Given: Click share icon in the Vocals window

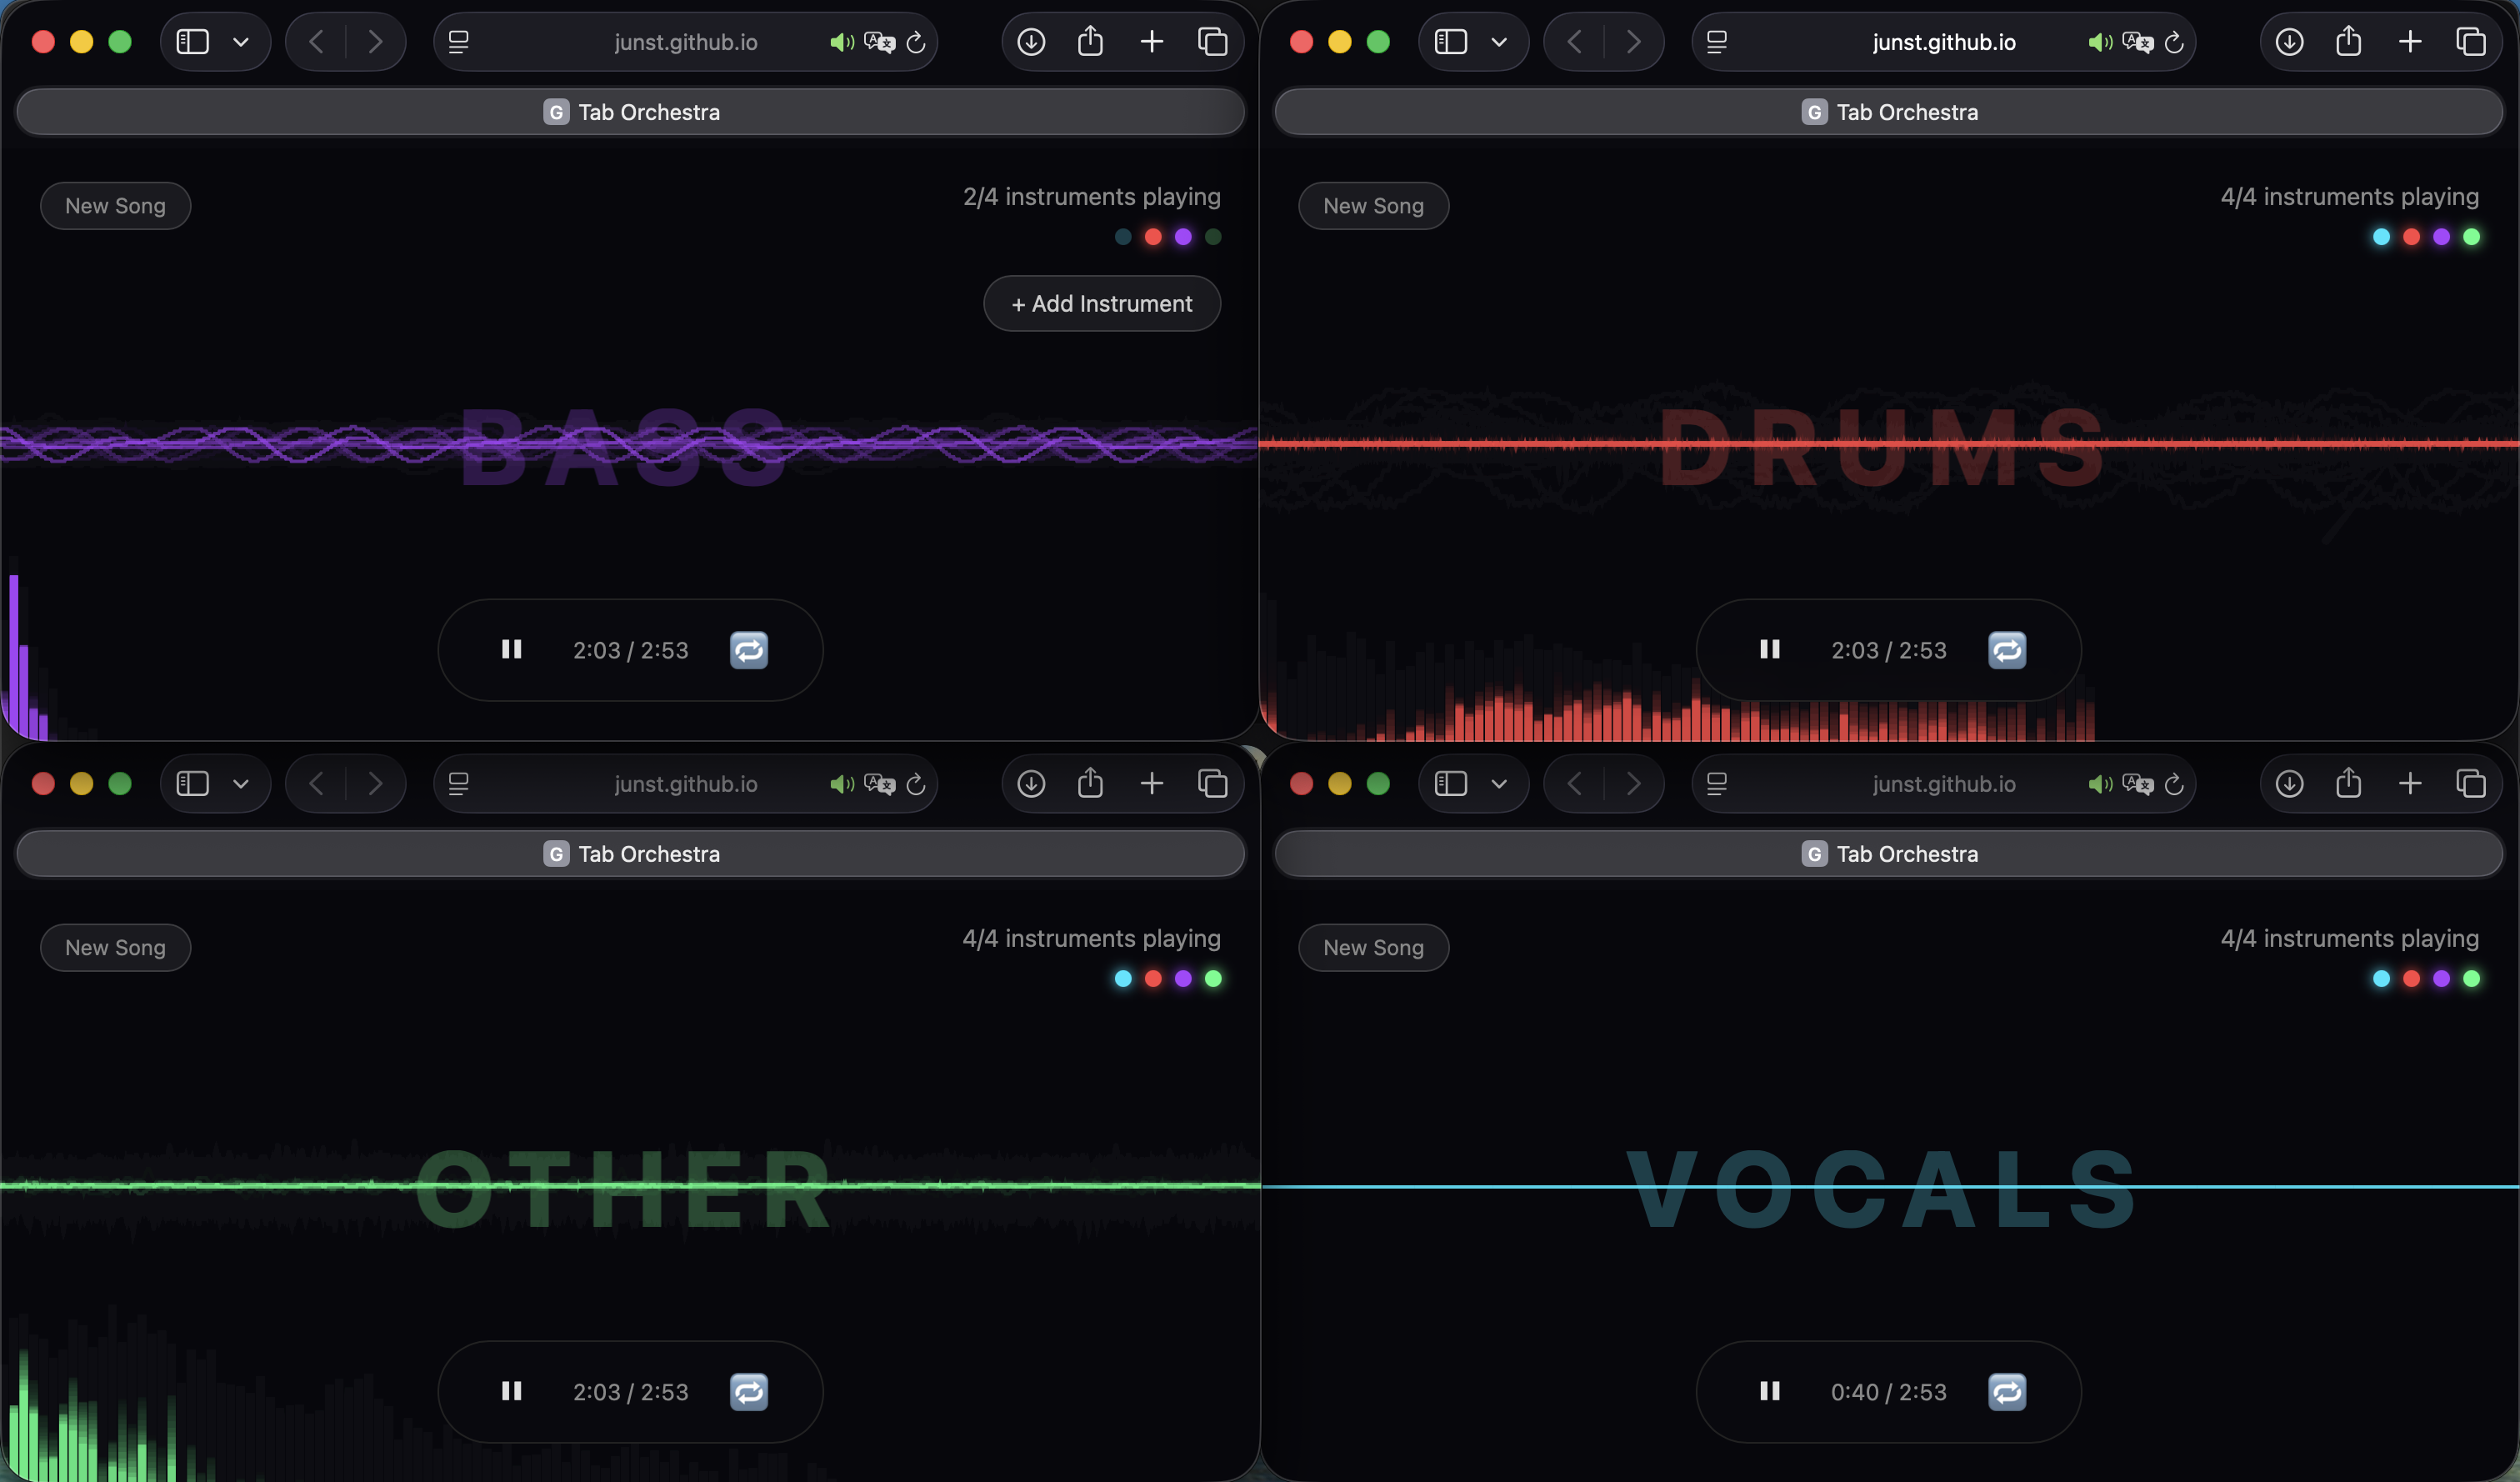Looking at the screenshot, I should [2348, 783].
